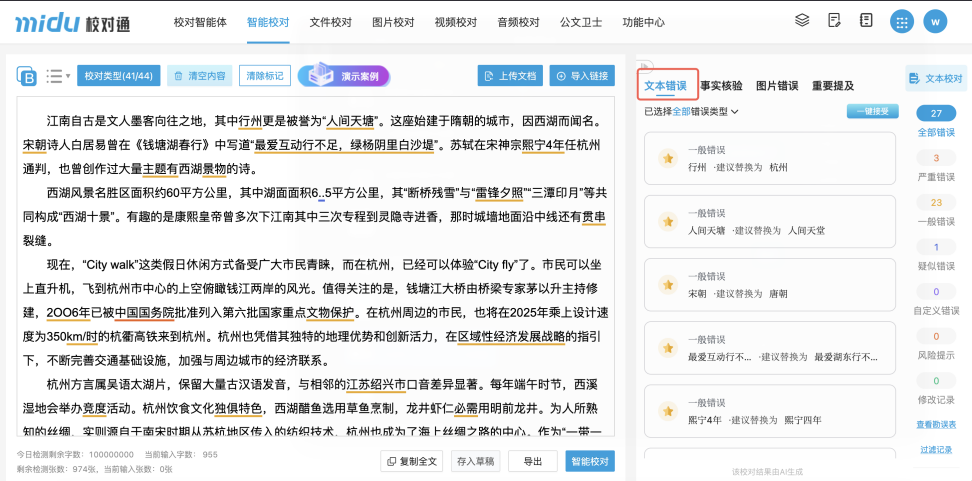
Task: Click the 复制全文 copy button
Action: click(412, 461)
